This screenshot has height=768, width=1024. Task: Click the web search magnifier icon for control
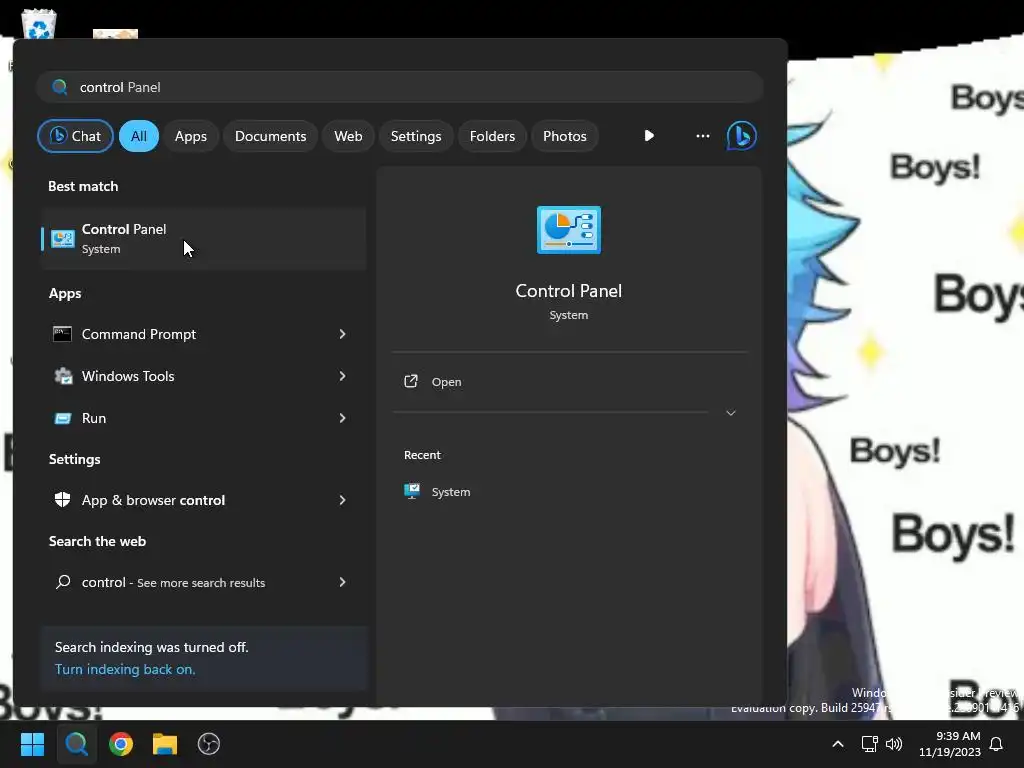coord(63,582)
